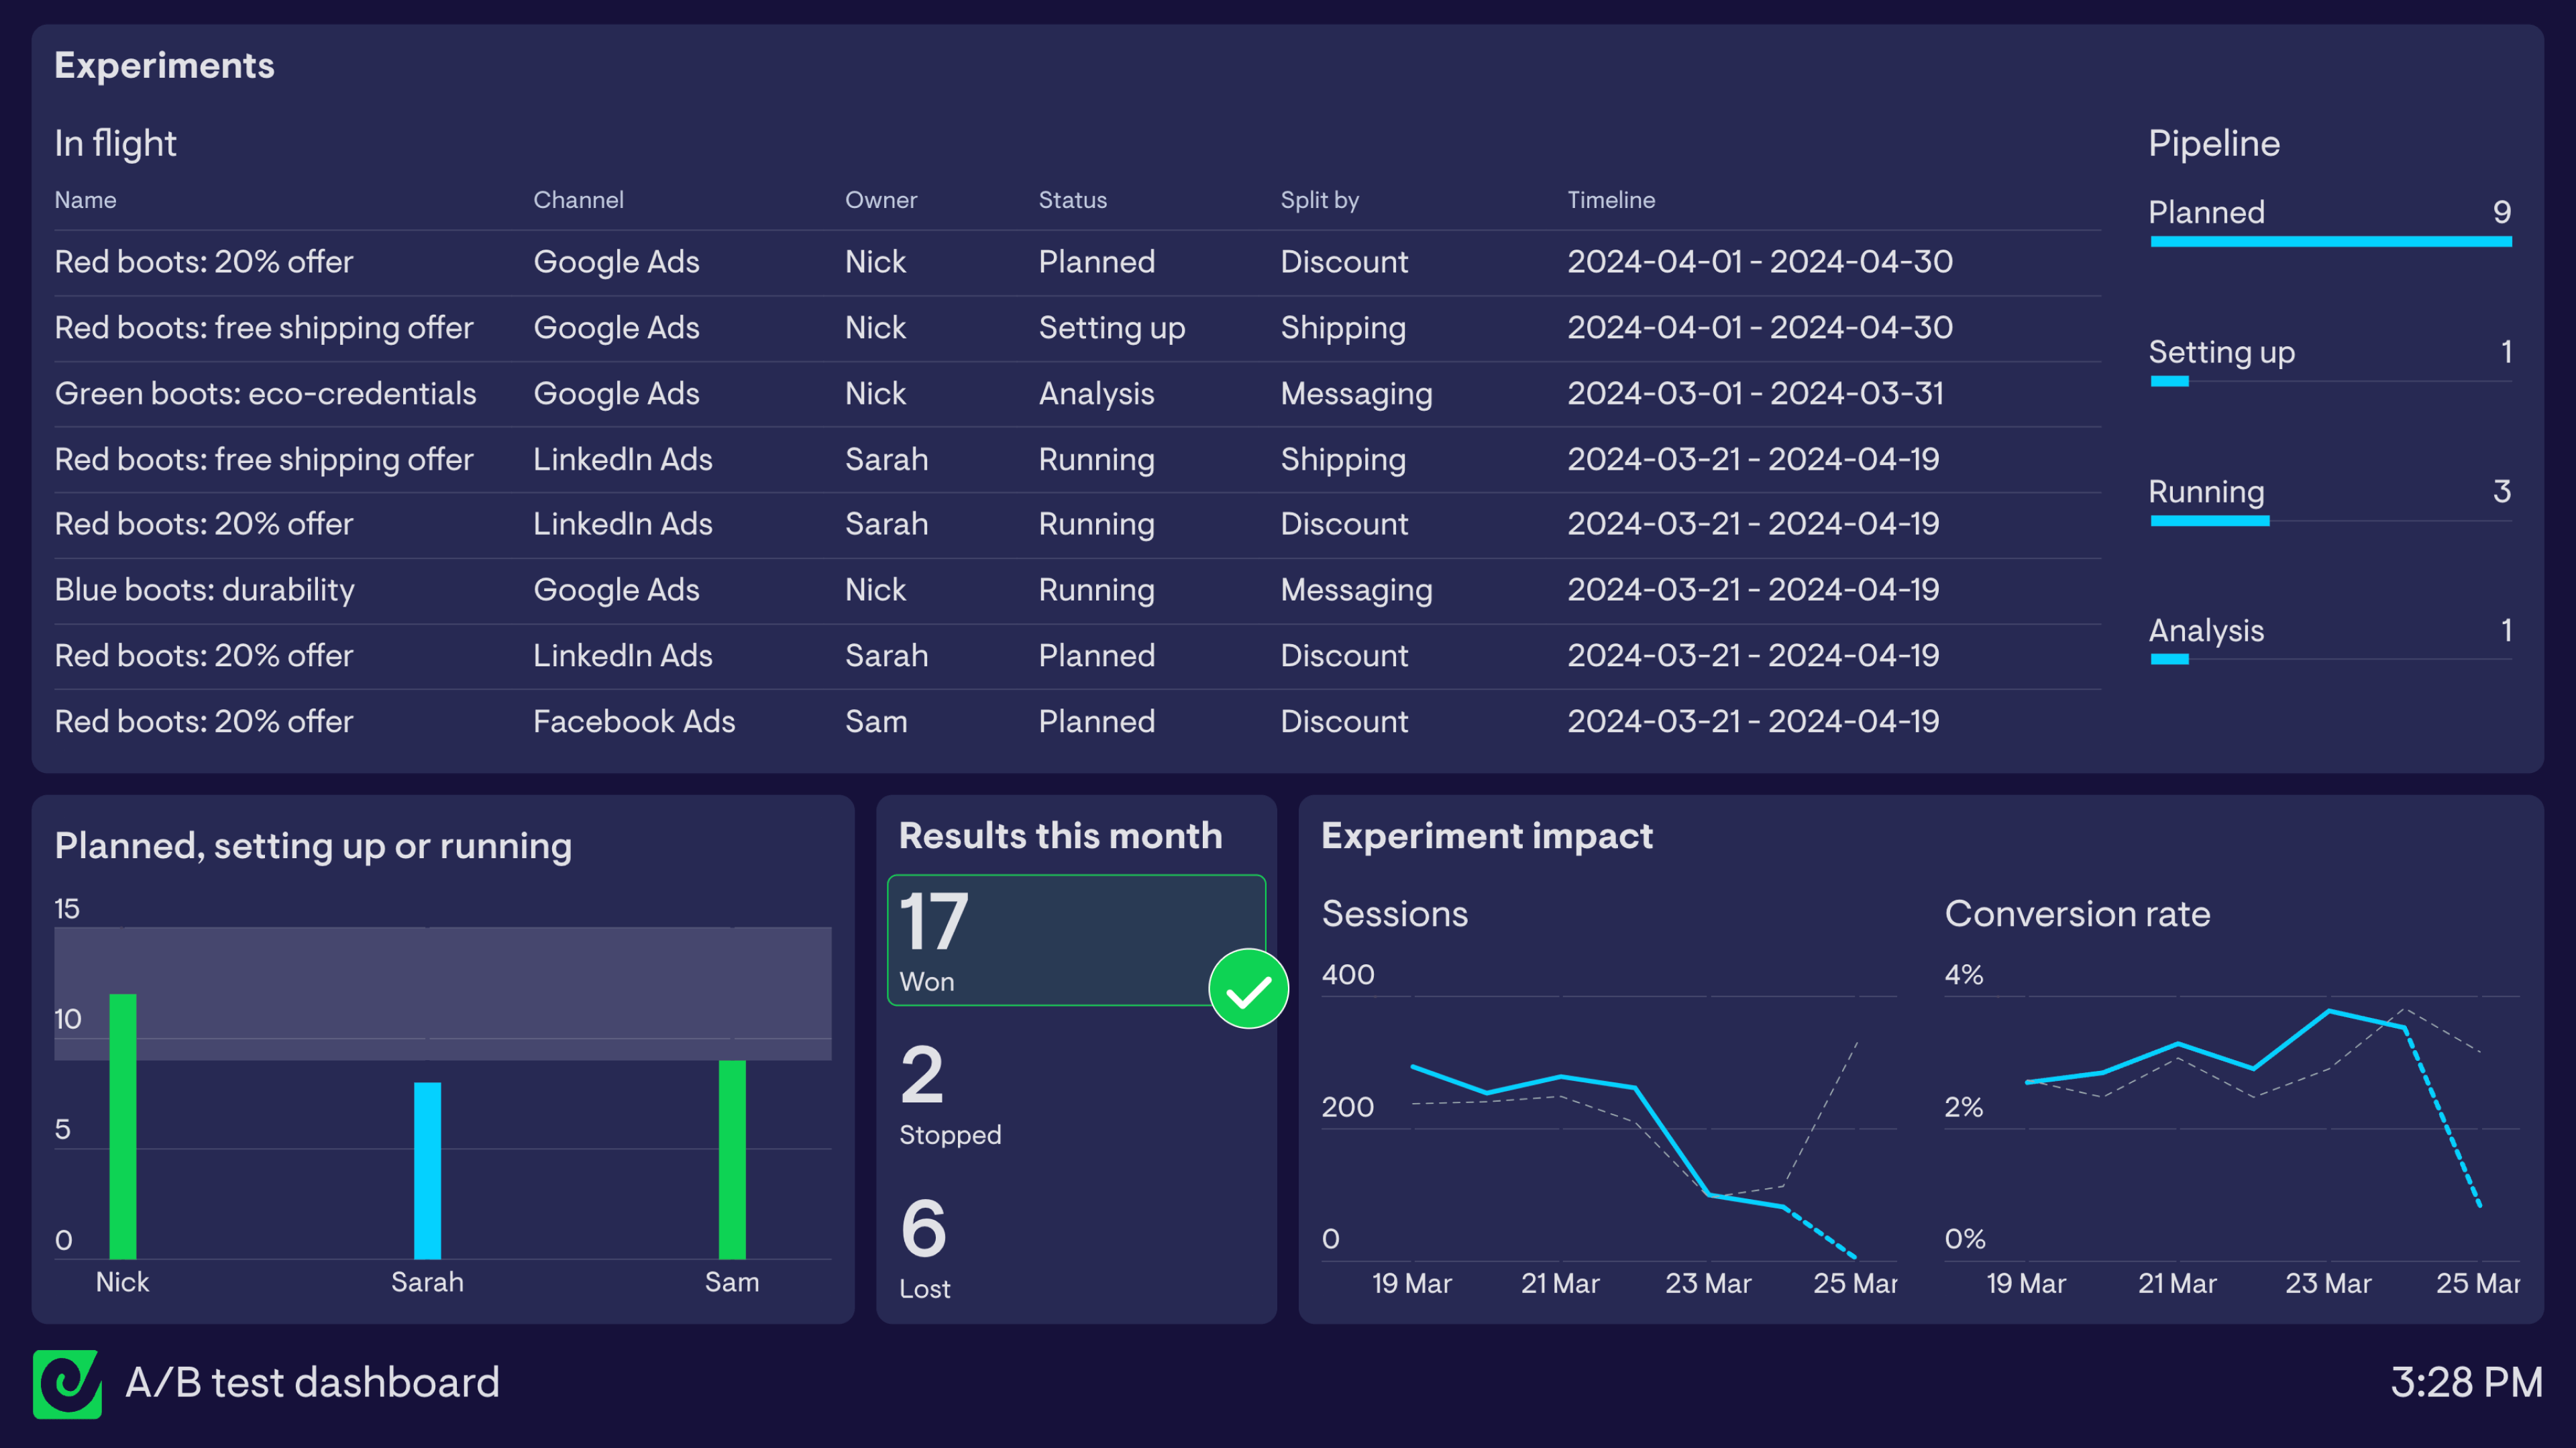Screen dimensions: 2576x1448
Task: Click Planned status in Facebook Ads row
Action: [1096, 722]
